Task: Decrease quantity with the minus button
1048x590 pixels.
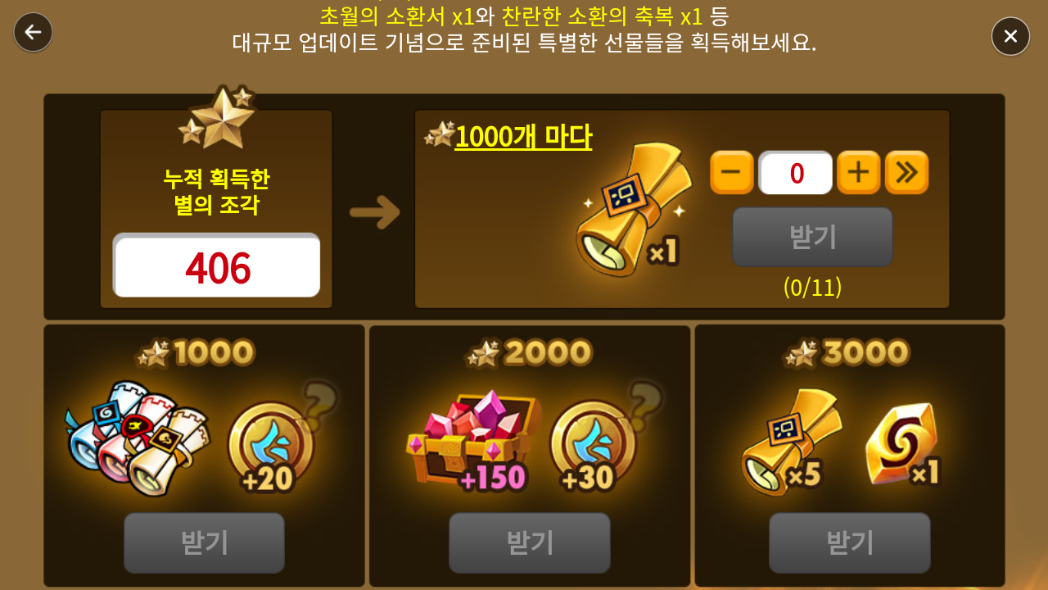Action: (x=731, y=172)
